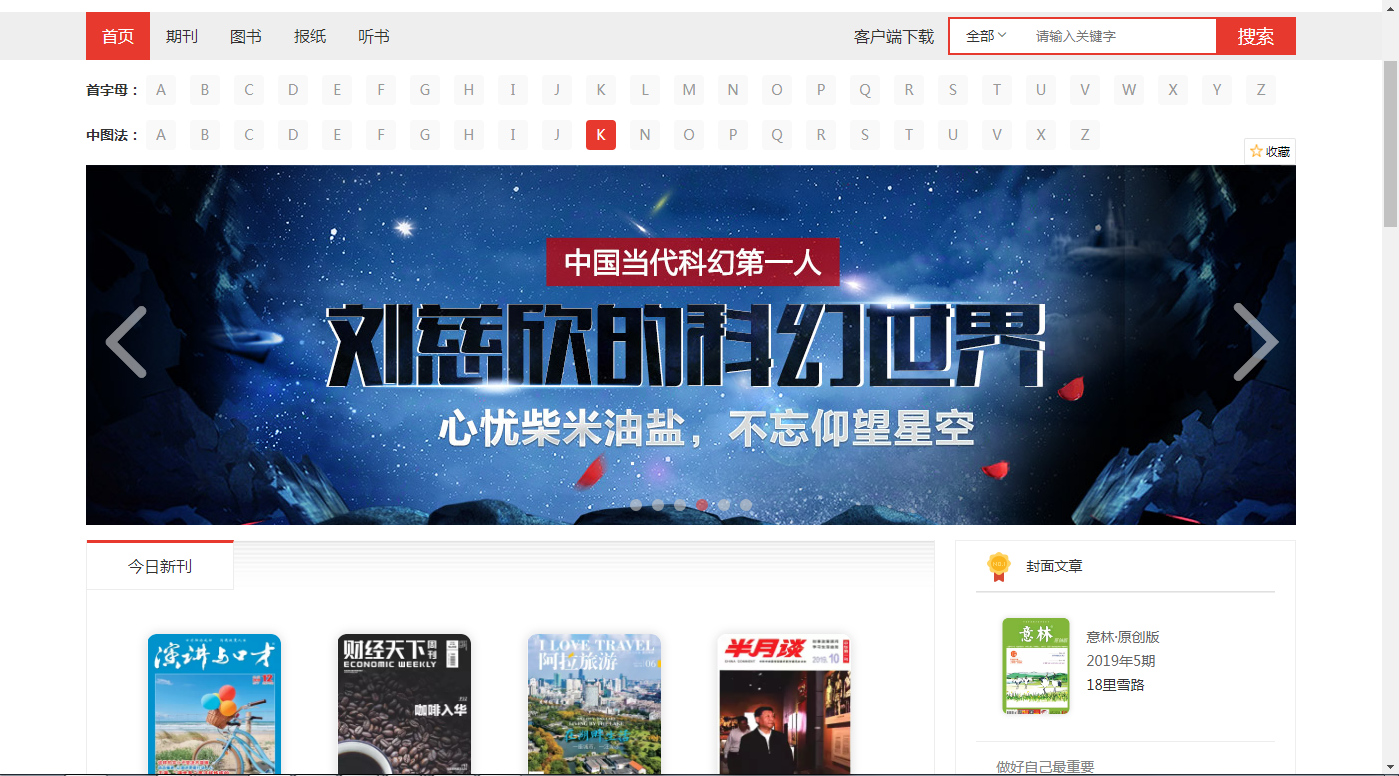Choose category J in the 中图法 row
Image resolution: width=1399 pixels, height=776 pixels.
557,135
